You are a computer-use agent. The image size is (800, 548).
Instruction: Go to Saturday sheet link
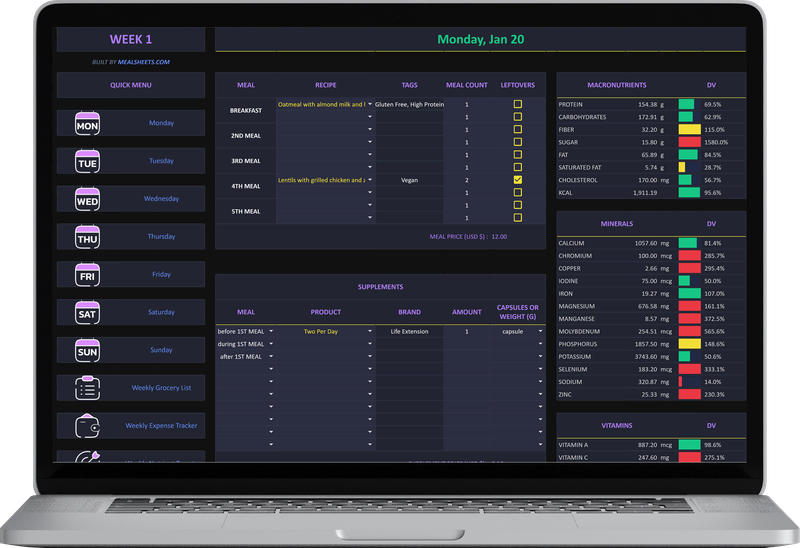pos(161,312)
